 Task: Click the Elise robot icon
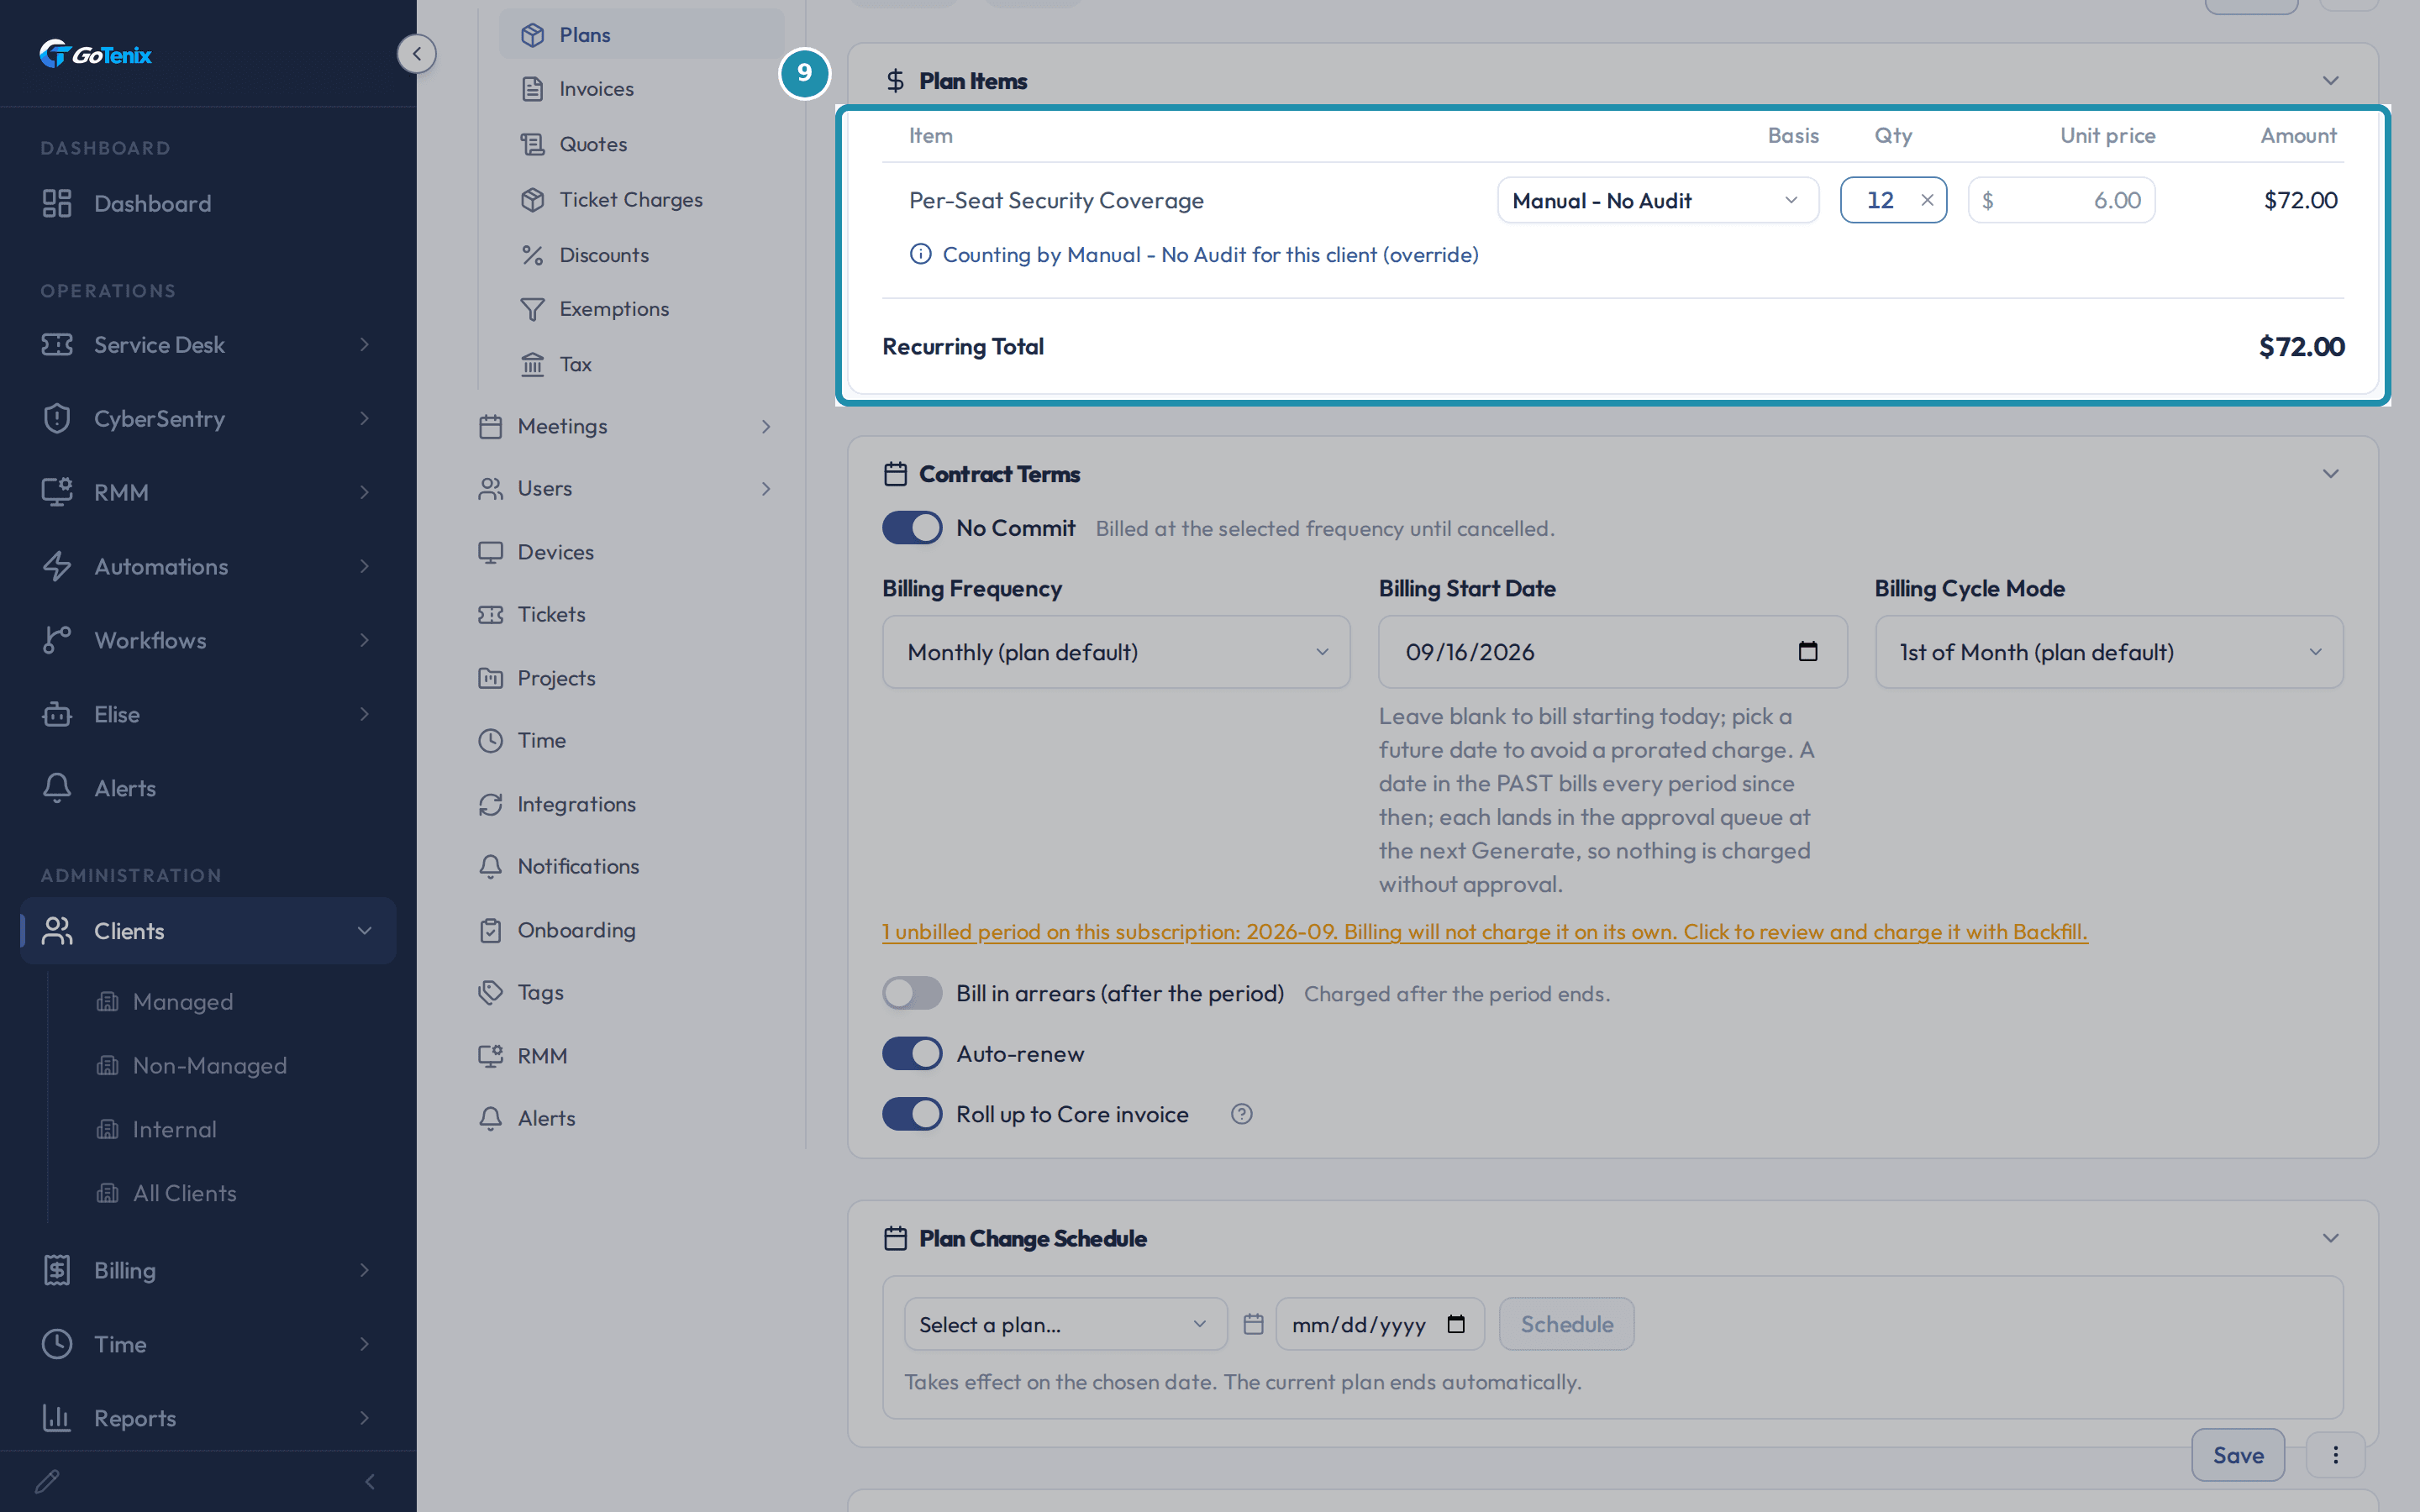(x=57, y=714)
